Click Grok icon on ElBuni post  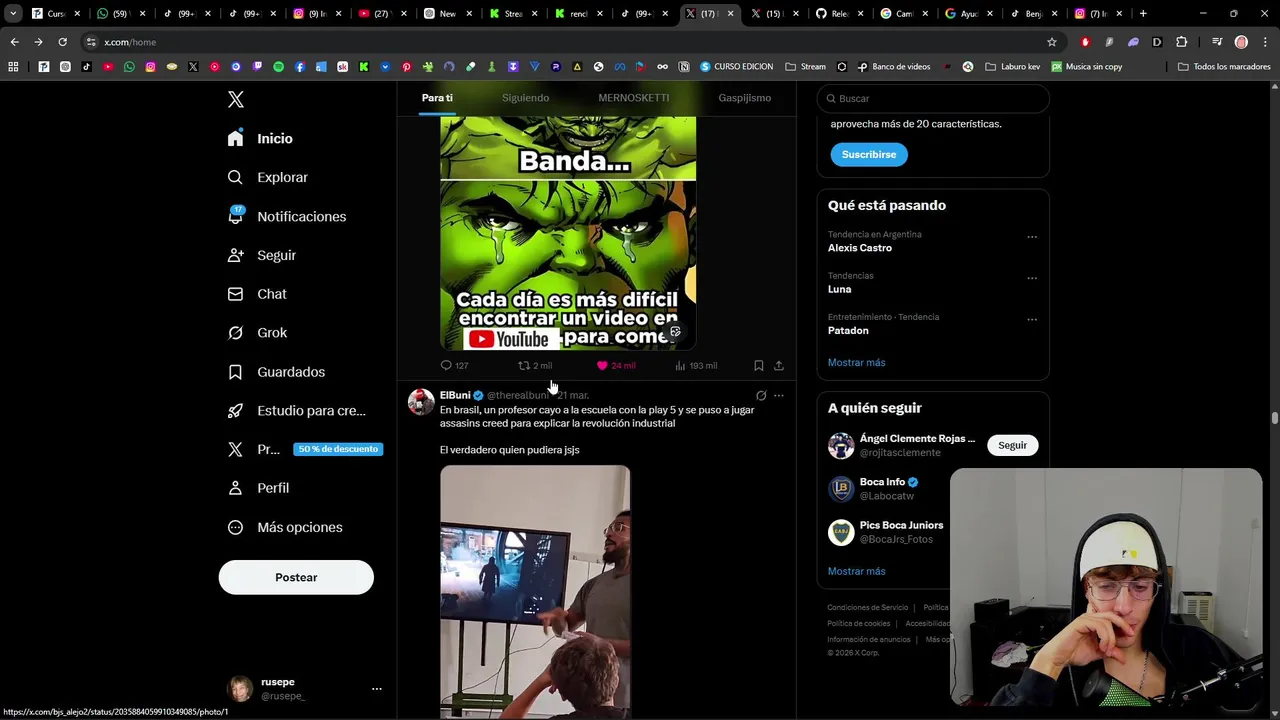coord(761,395)
